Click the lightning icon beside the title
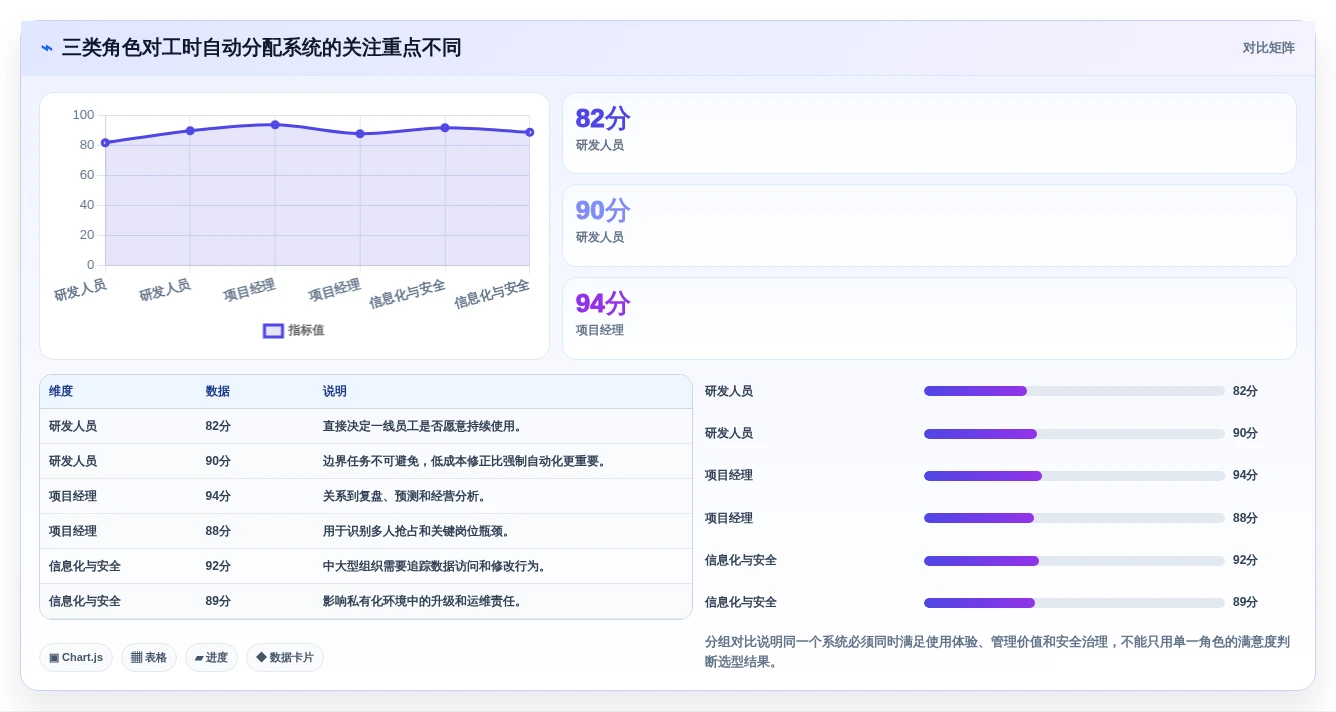Screen dimensions: 1336x712 tap(47, 48)
